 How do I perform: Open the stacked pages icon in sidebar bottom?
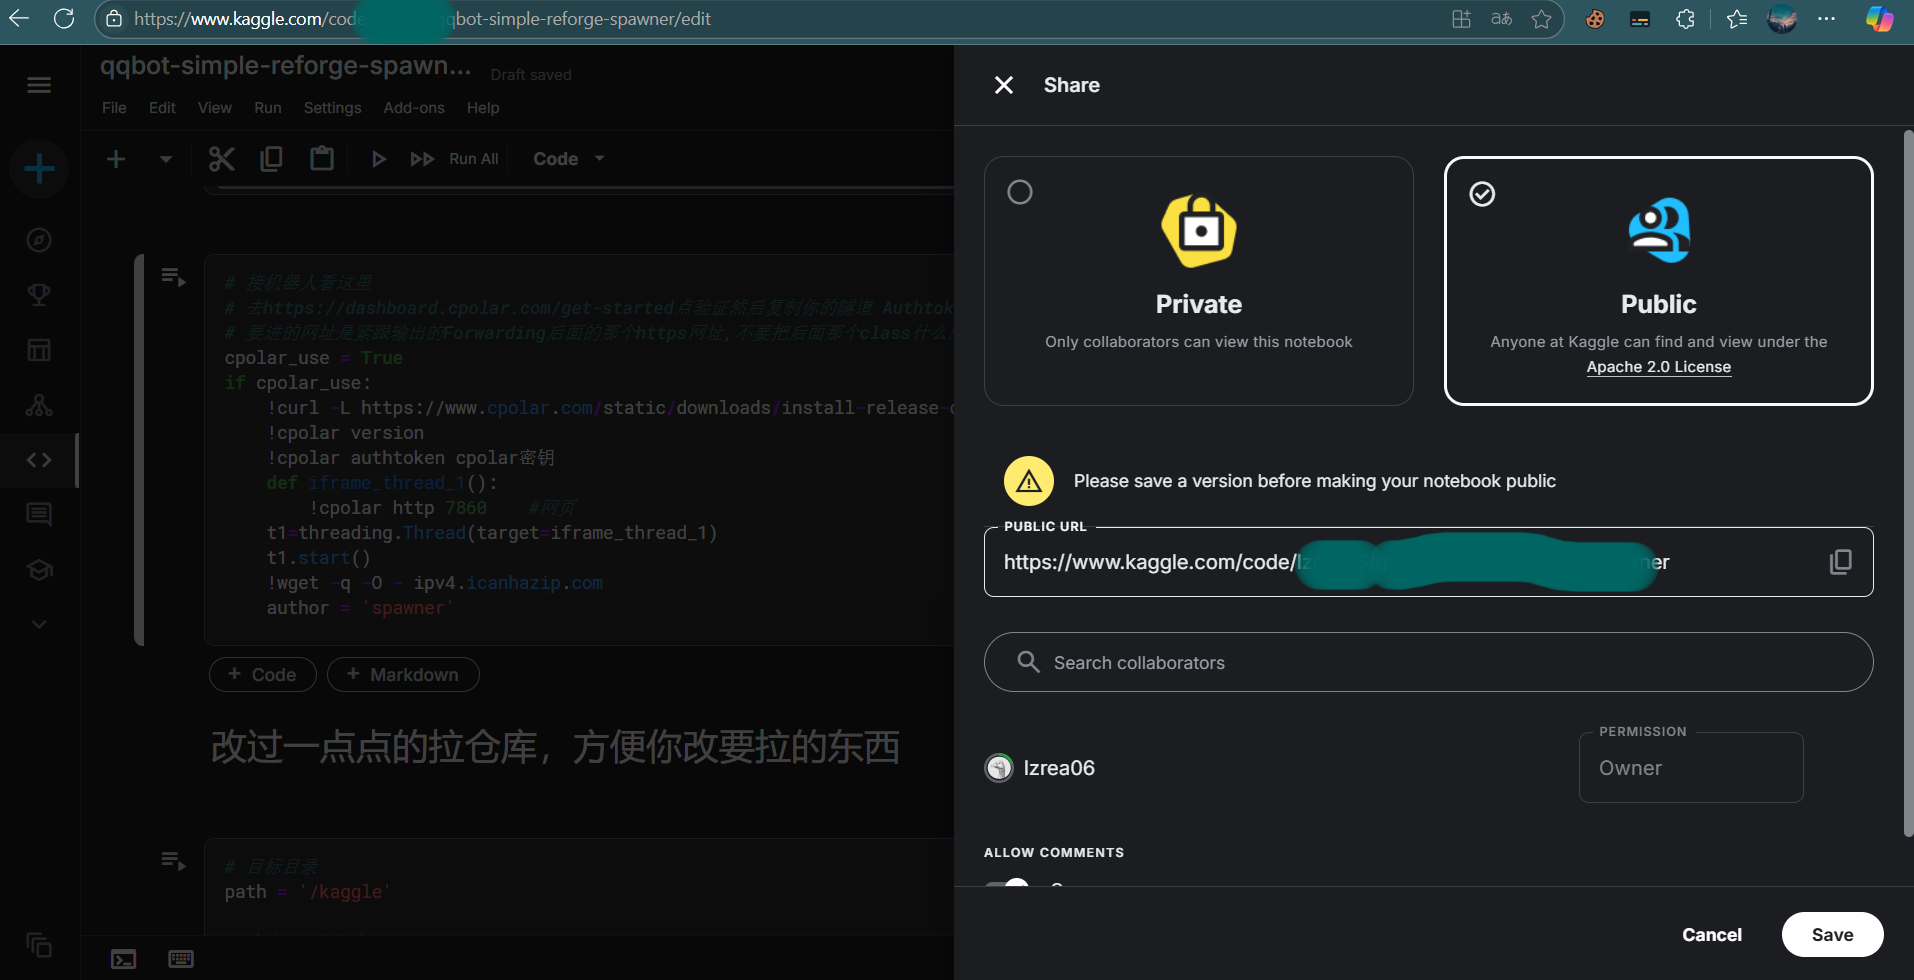point(39,945)
